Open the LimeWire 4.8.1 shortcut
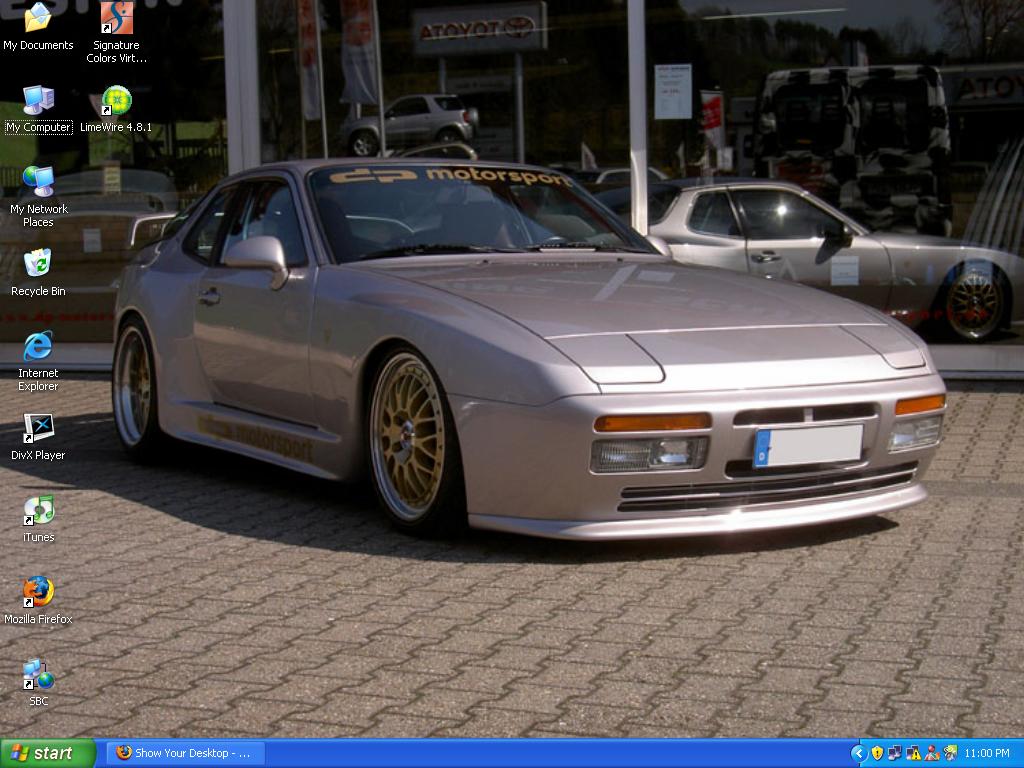1024x768 pixels. [116, 100]
